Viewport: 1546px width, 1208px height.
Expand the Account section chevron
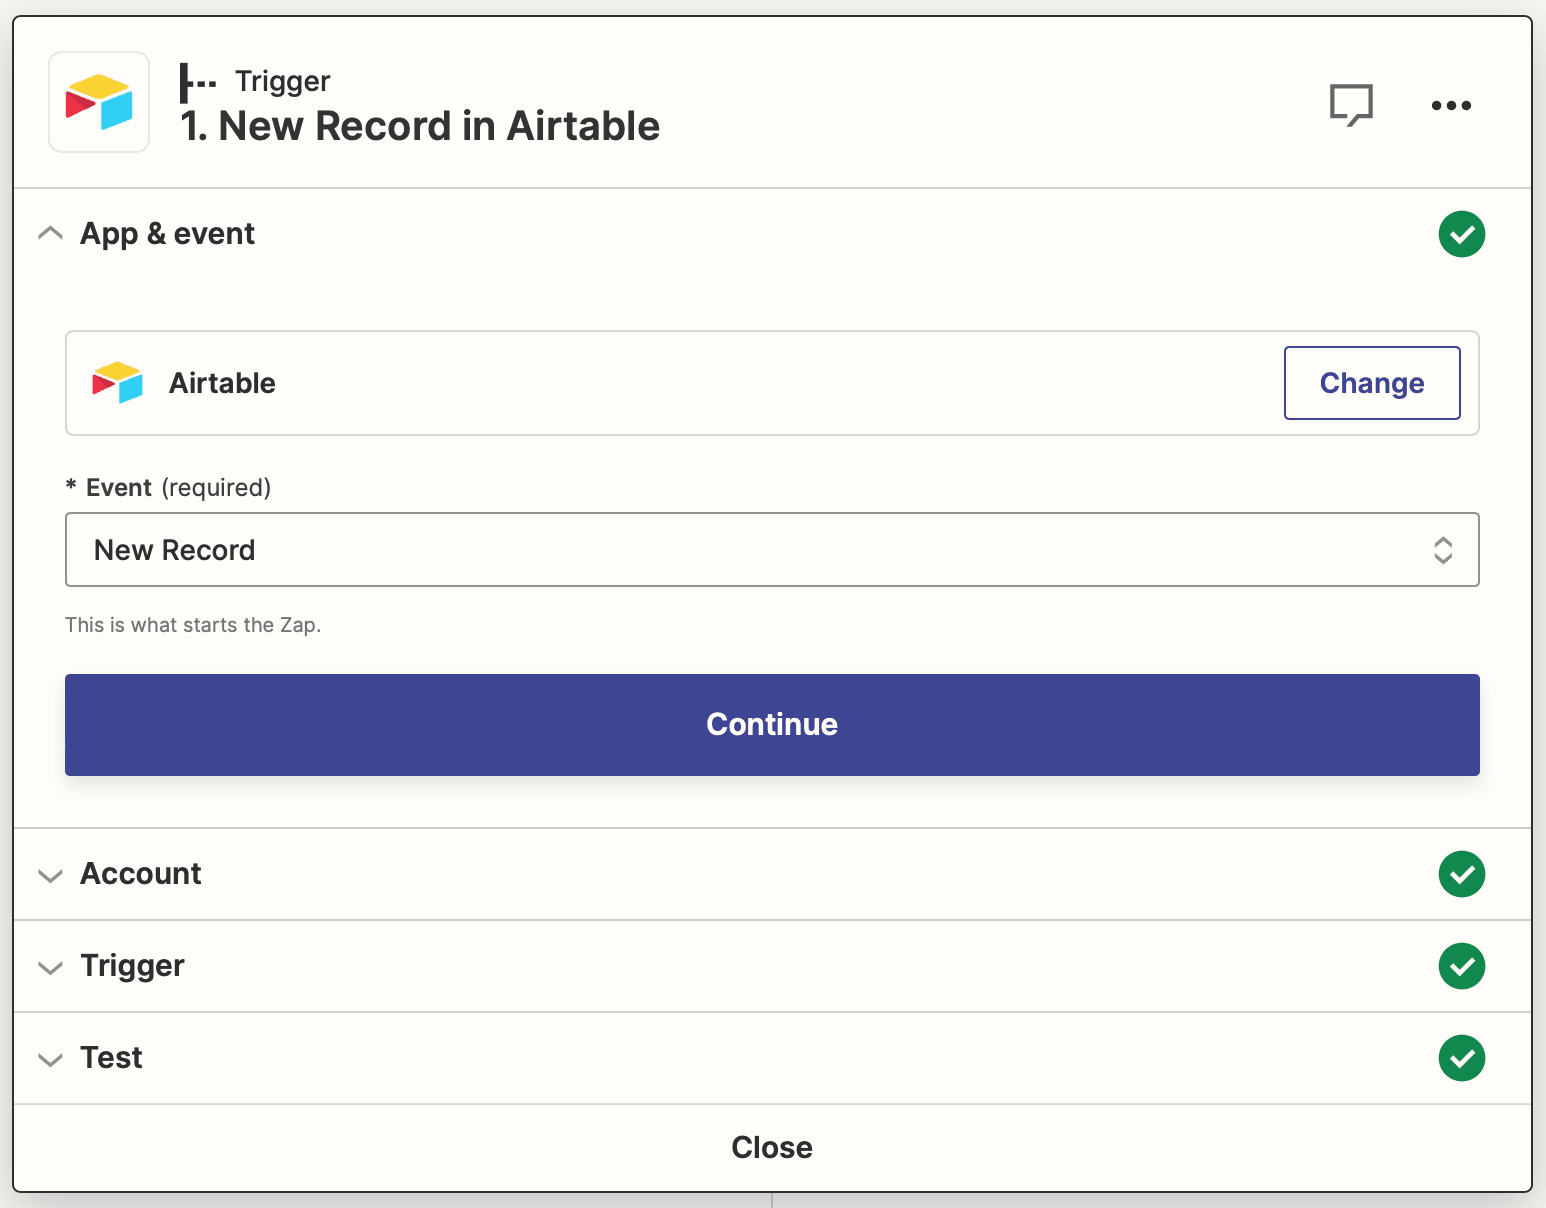(x=50, y=876)
